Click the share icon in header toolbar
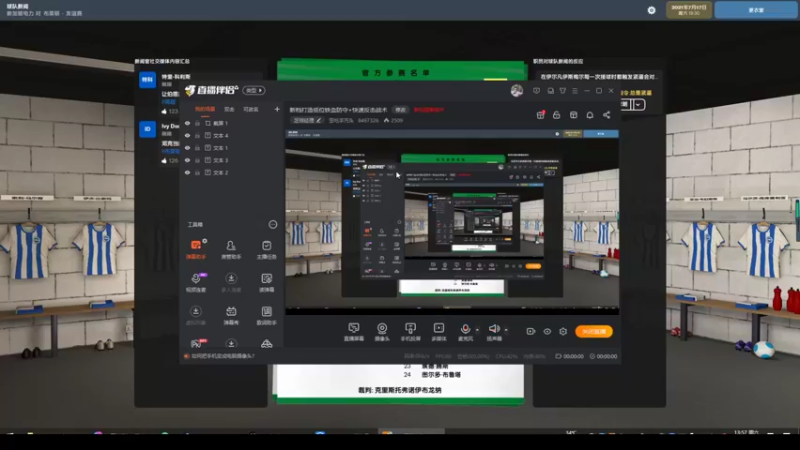Image resolution: width=800 pixels, height=450 pixels. coord(607,115)
